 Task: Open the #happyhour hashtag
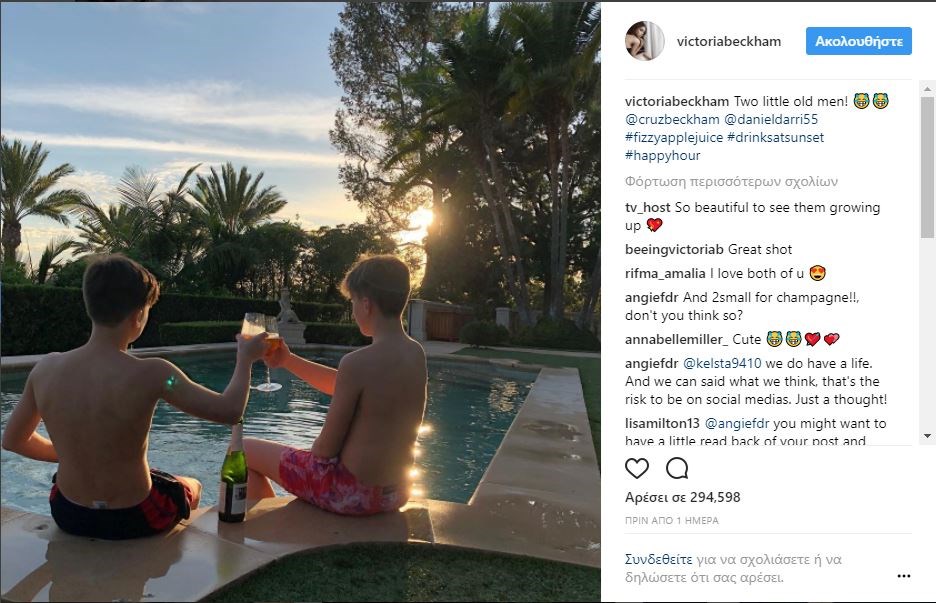[663, 155]
